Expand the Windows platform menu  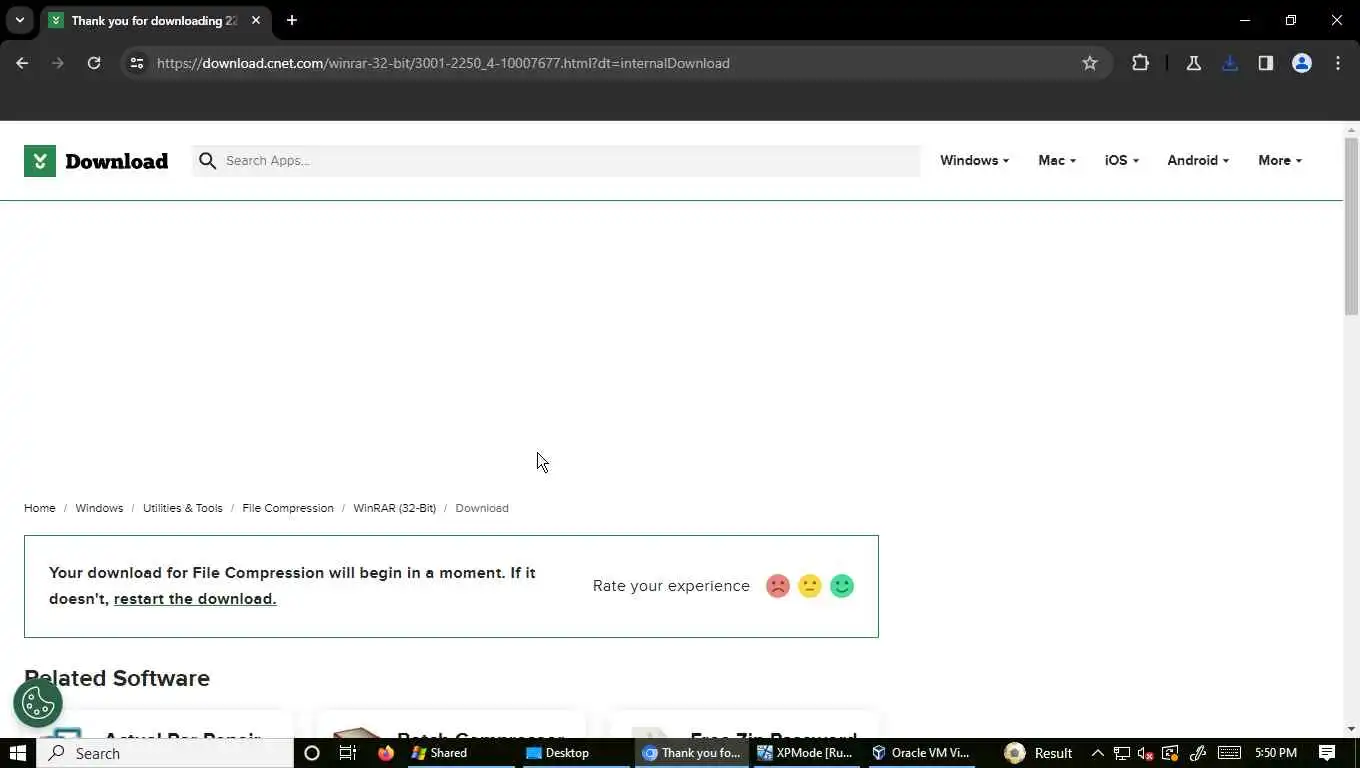(x=974, y=160)
